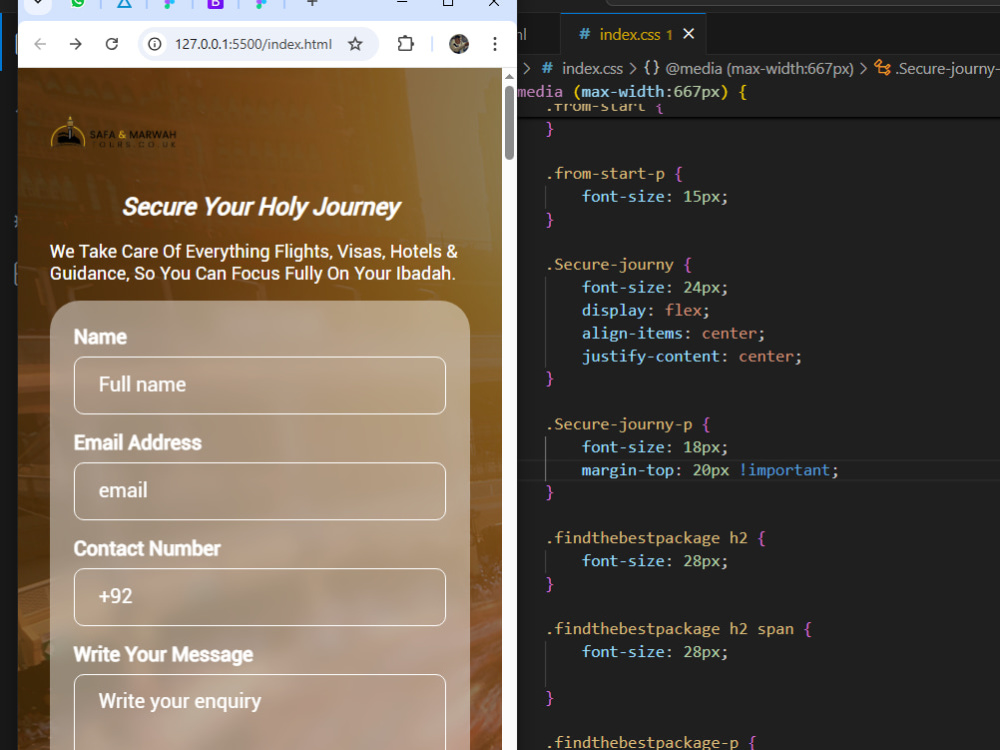The width and height of the screenshot is (1000, 750).
Task: Open Chrome's three-dot menu
Action: coord(495,44)
